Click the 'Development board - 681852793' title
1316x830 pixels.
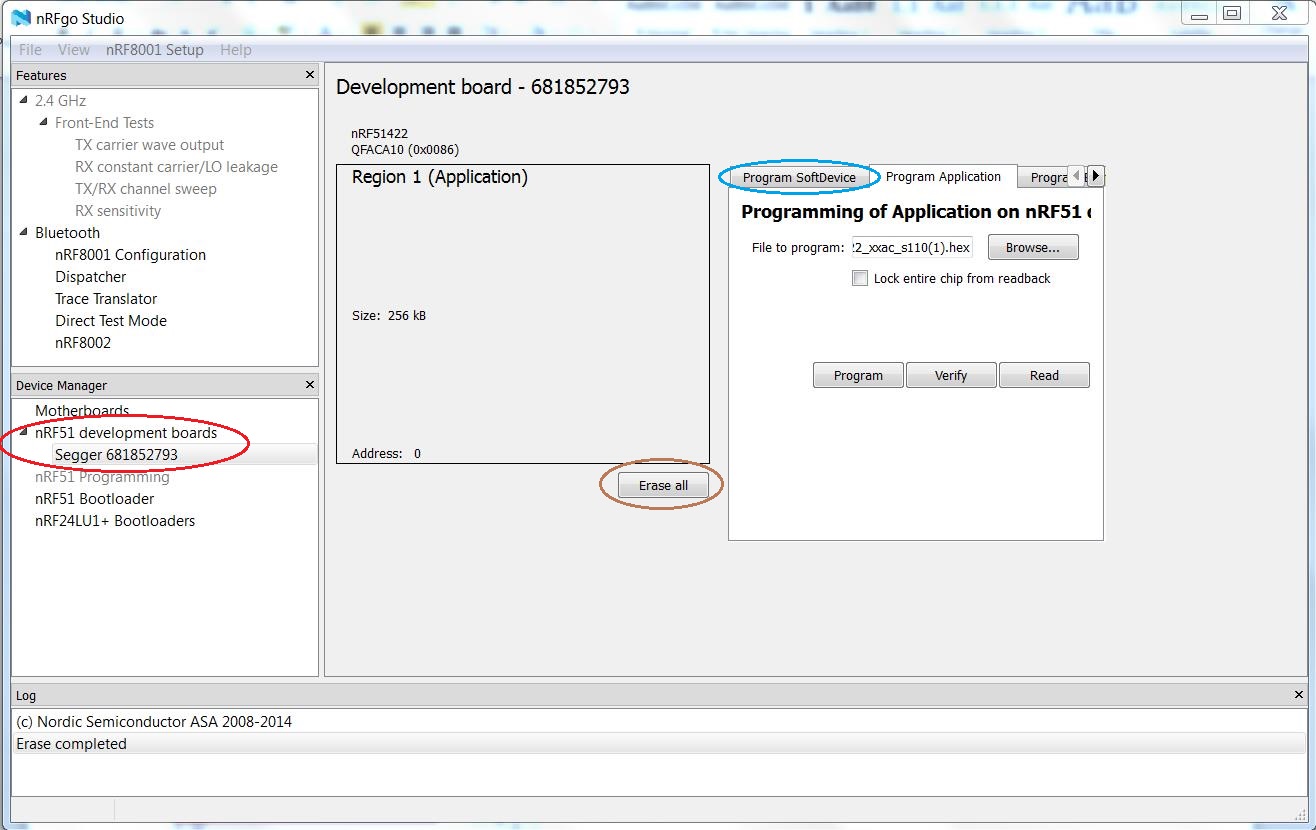tap(483, 87)
